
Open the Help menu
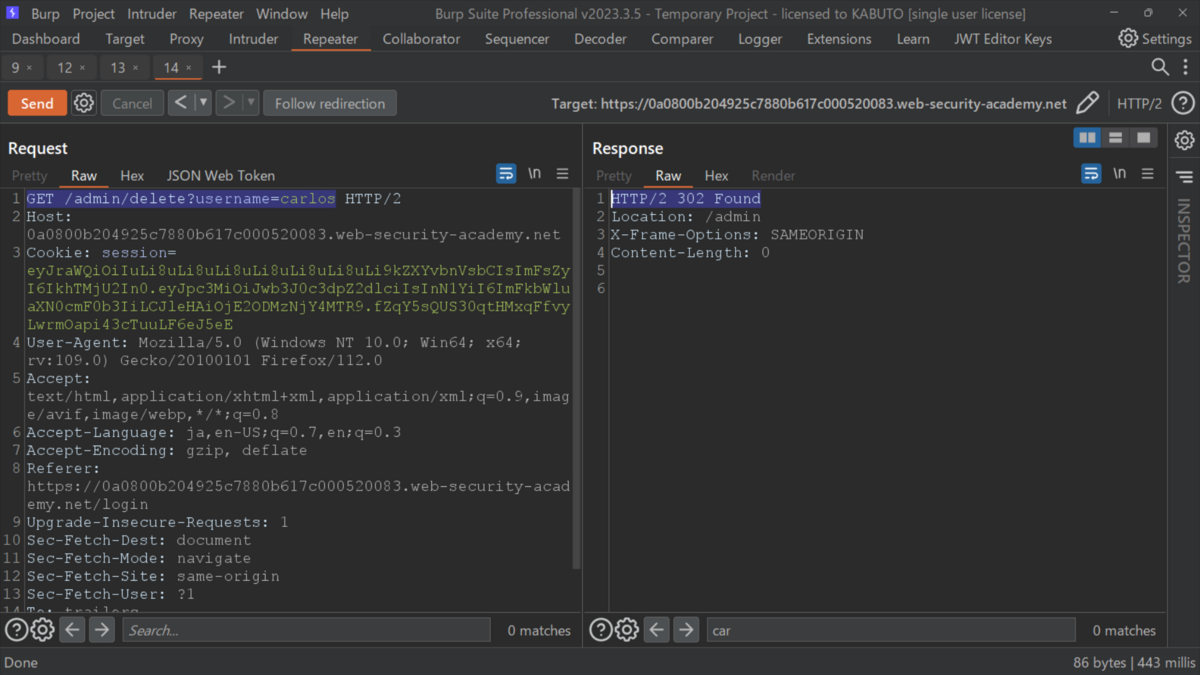tap(334, 14)
